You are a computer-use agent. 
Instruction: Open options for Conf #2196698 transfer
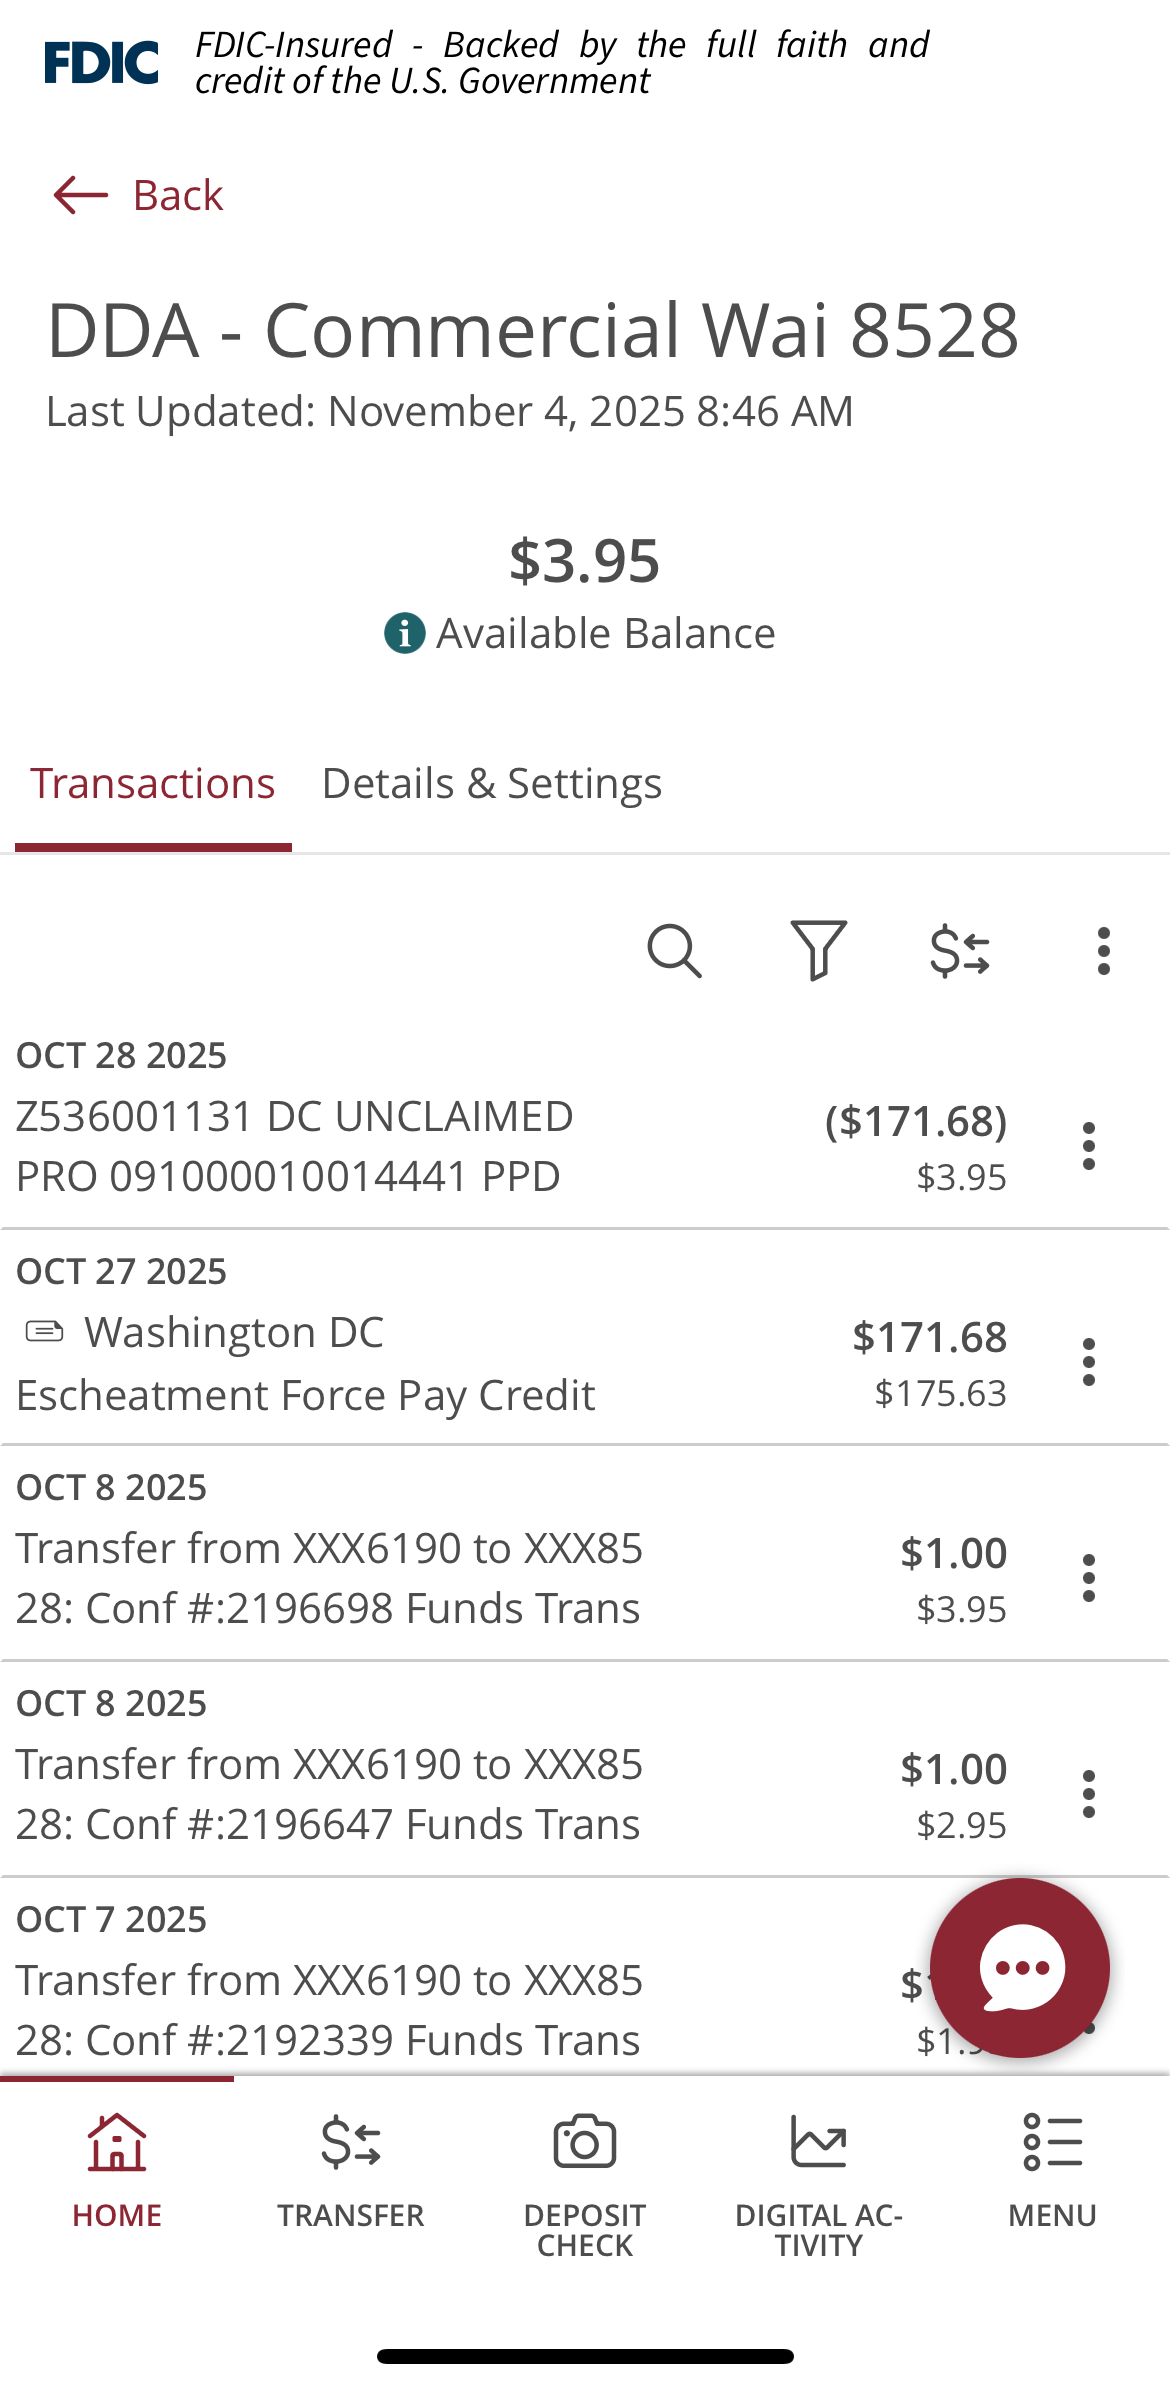[x=1089, y=1578]
